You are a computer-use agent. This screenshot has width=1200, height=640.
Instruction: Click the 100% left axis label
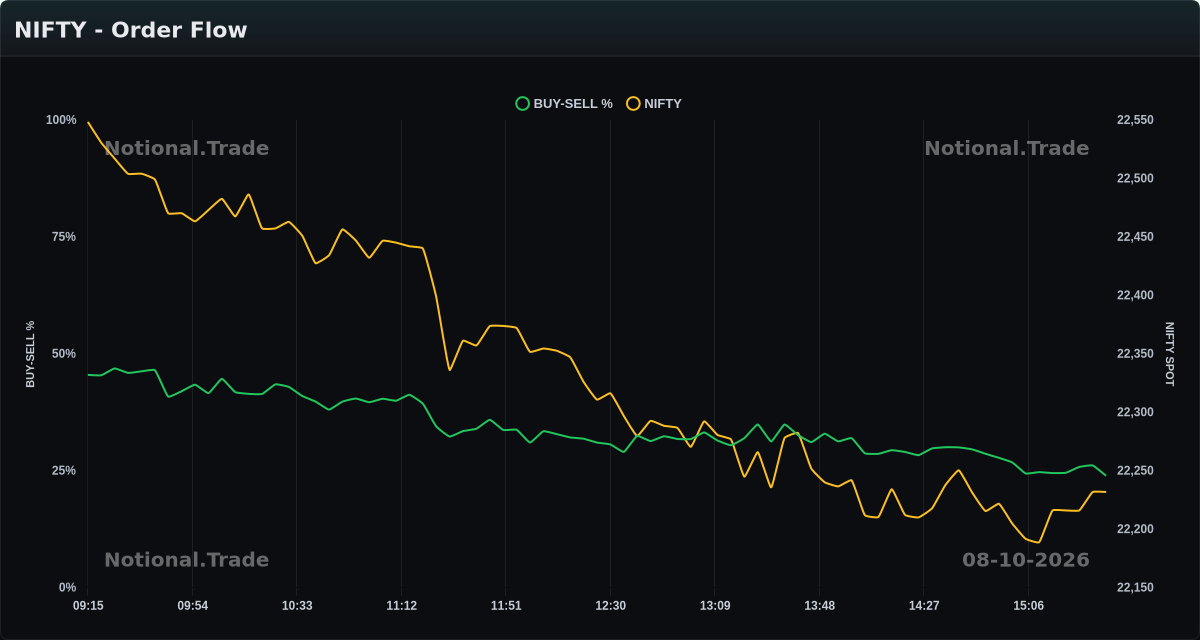[x=61, y=120]
